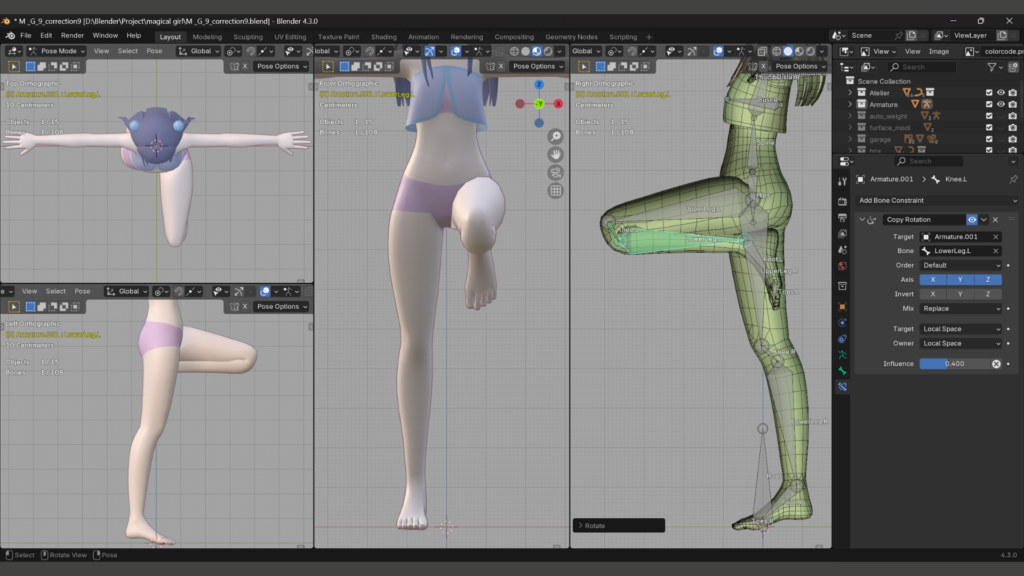The image size is (1024, 576).
Task: Pin the properties editor context
Action: [x=1012, y=180]
